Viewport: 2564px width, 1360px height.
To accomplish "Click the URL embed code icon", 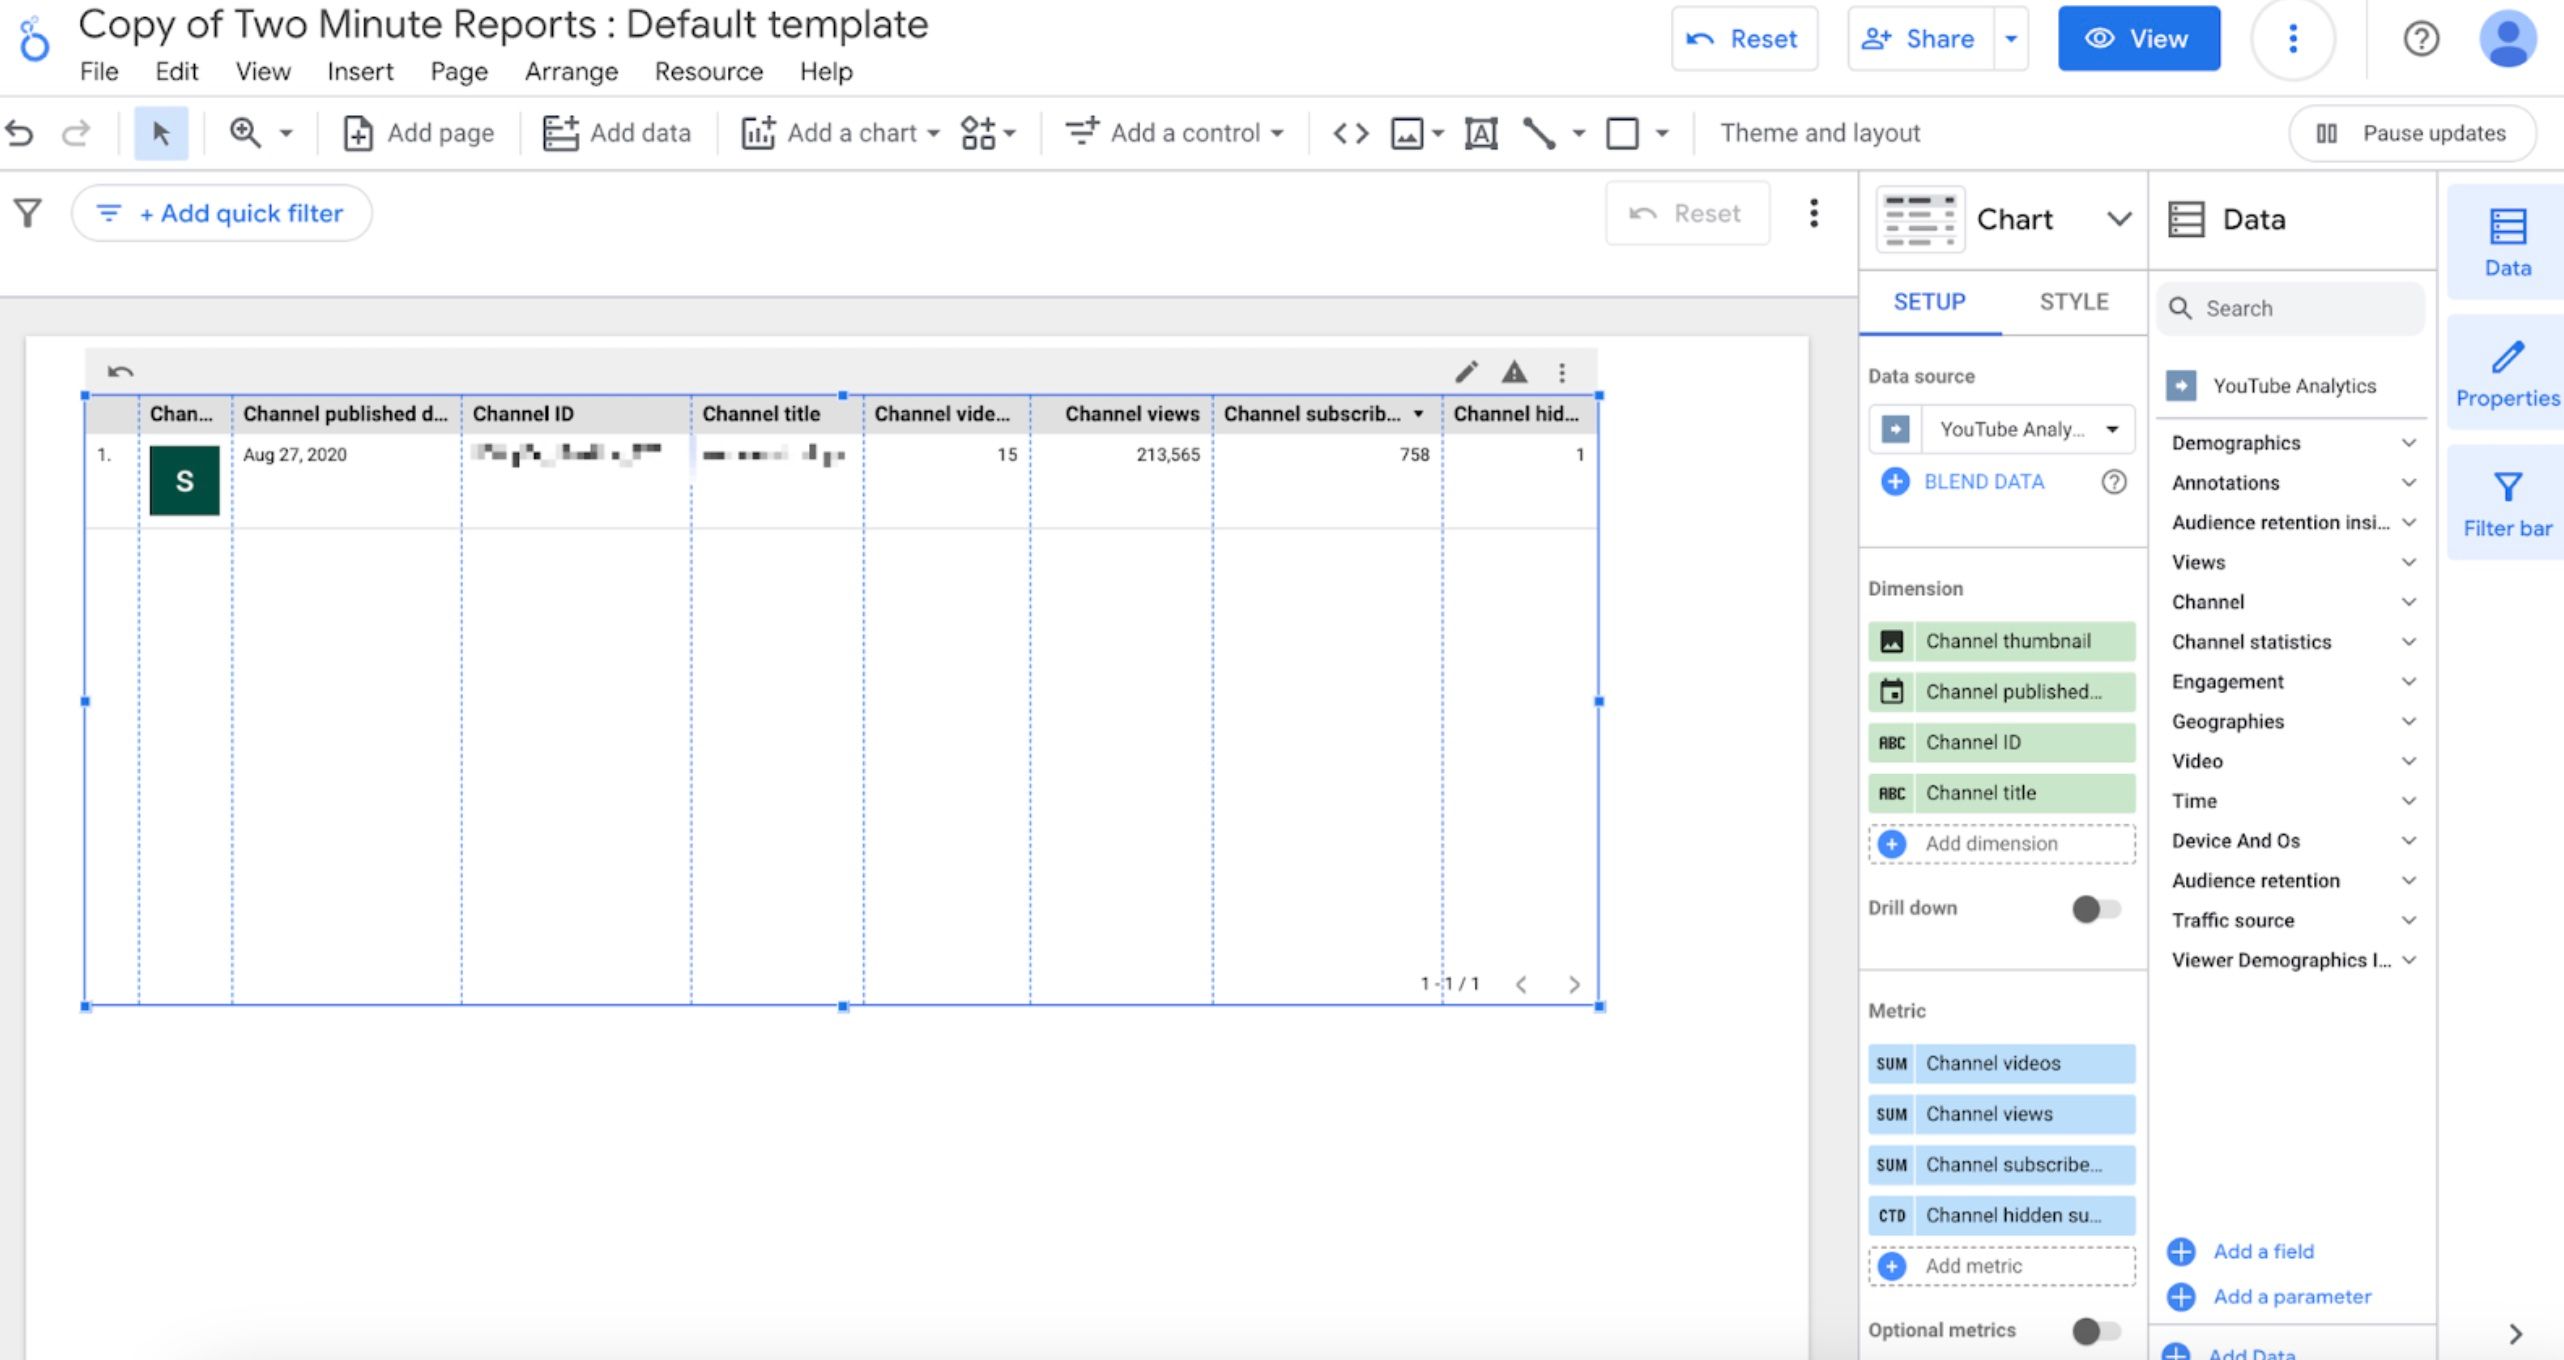I will pyautogui.click(x=1350, y=133).
